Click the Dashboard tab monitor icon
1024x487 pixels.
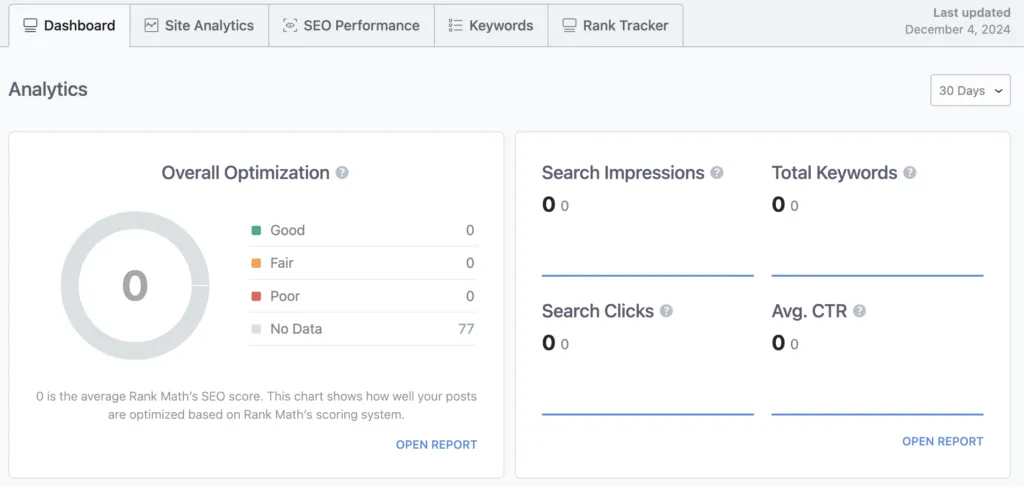click(x=30, y=25)
